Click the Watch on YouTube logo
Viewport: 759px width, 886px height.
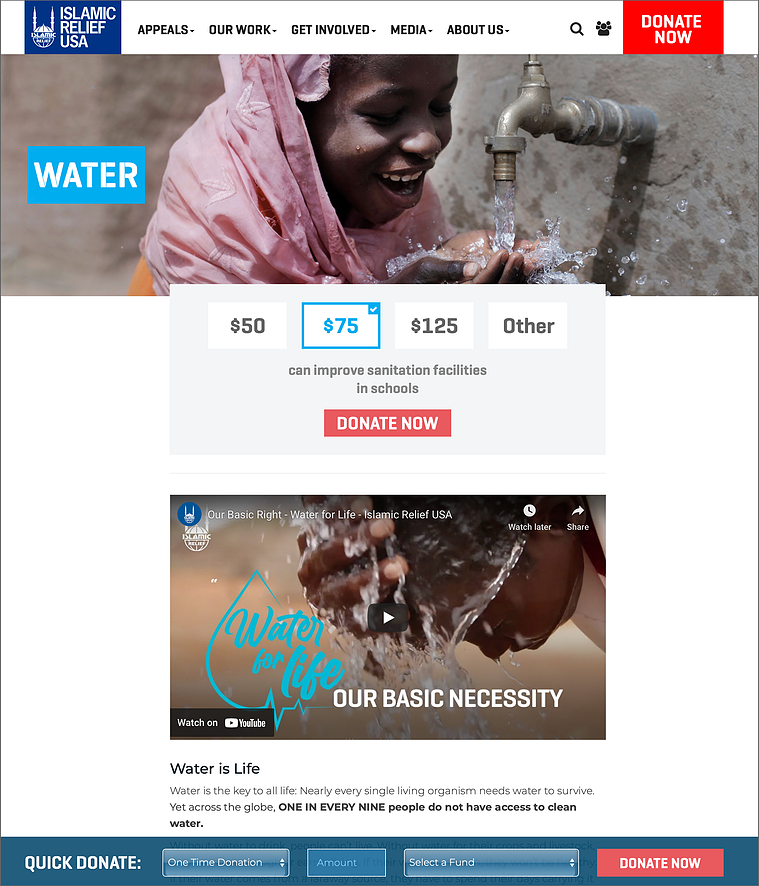(x=245, y=723)
